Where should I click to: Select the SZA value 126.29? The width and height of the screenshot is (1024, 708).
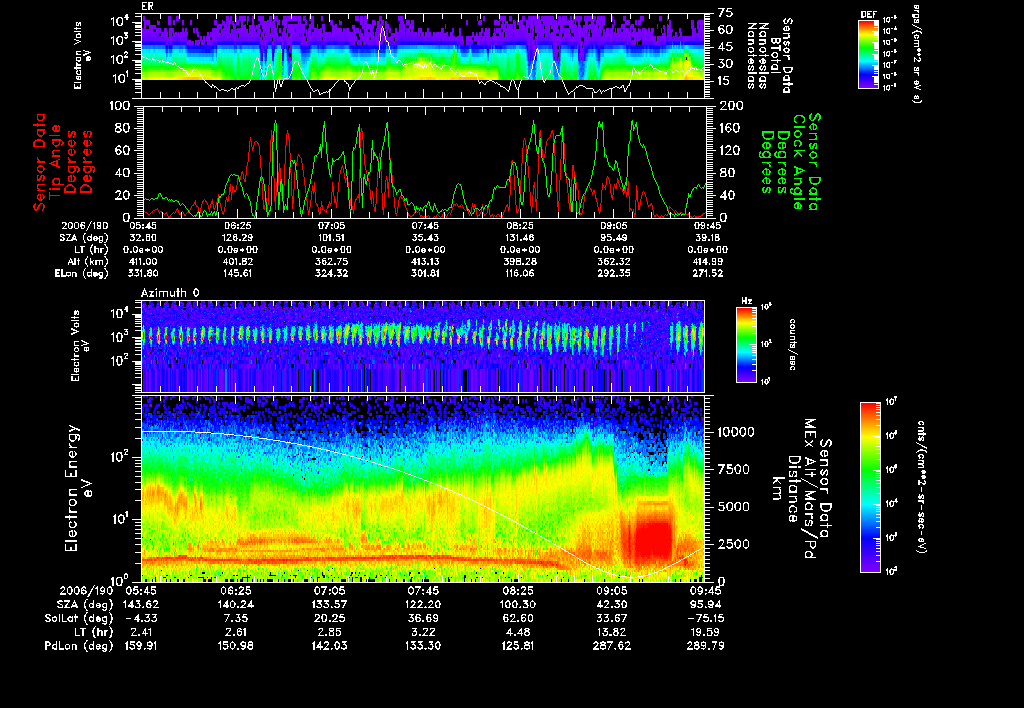237,238
